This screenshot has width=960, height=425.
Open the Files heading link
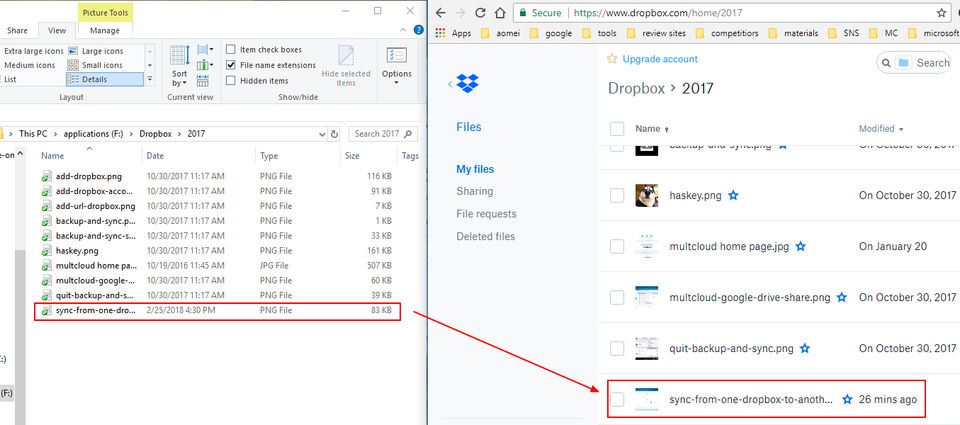tap(469, 127)
